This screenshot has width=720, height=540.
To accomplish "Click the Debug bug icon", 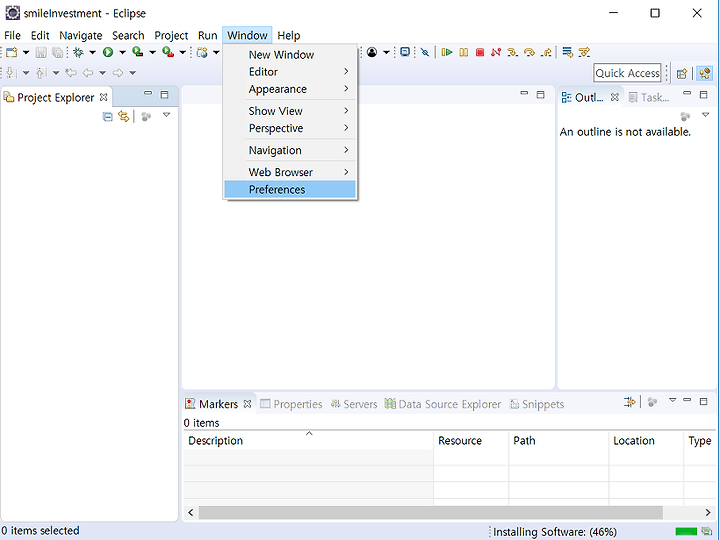I will point(78,52).
